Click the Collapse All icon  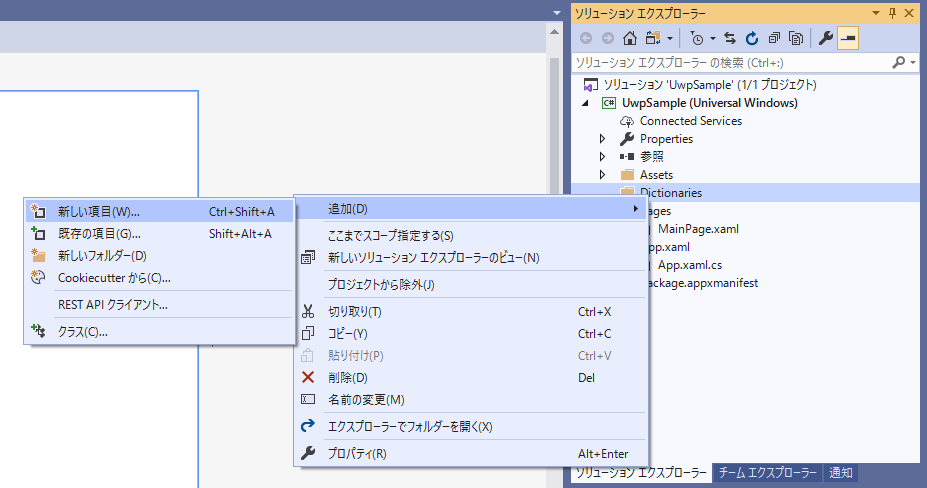(x=774, y=38)
